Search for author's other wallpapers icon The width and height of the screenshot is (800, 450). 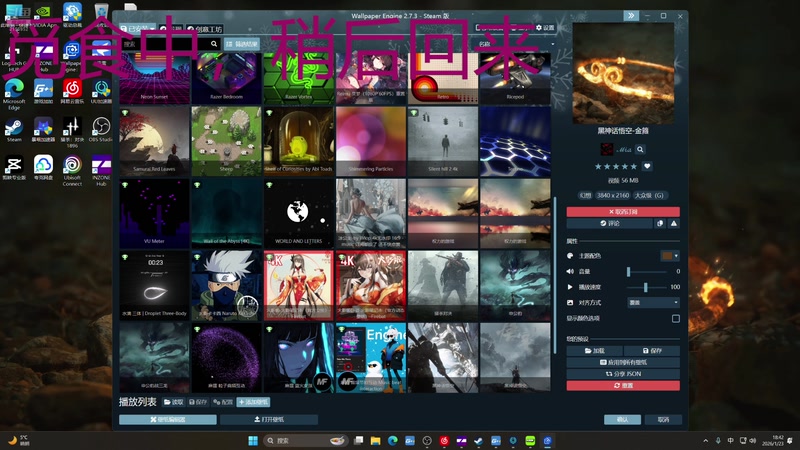tap(640, 149)
